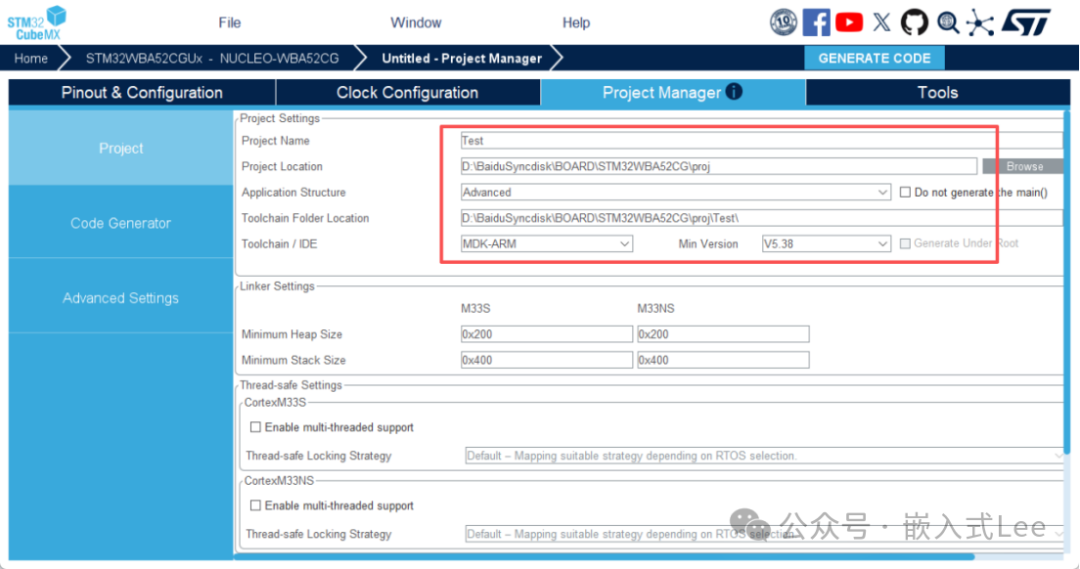Go to Home breadcrumb
Screen dimensions: 1080x569
(x=31, y=59)
